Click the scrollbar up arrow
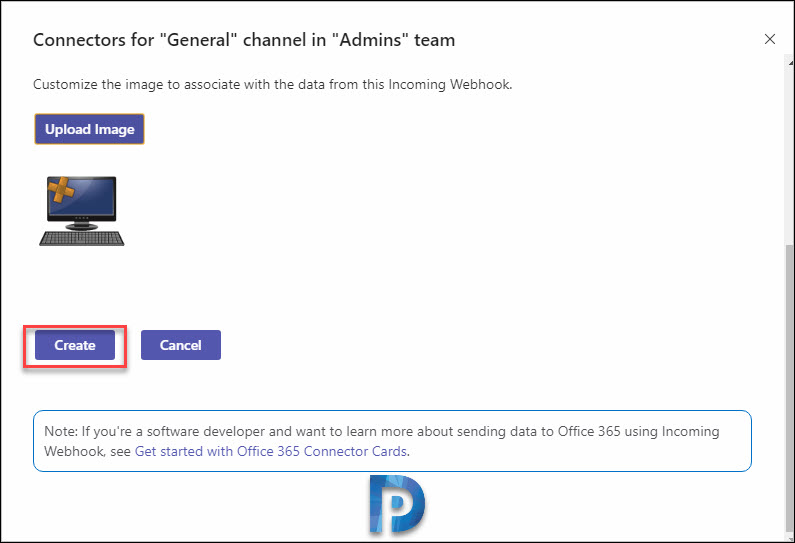The width and height of the screenshot is (795, 543). [x=790, y=63]
